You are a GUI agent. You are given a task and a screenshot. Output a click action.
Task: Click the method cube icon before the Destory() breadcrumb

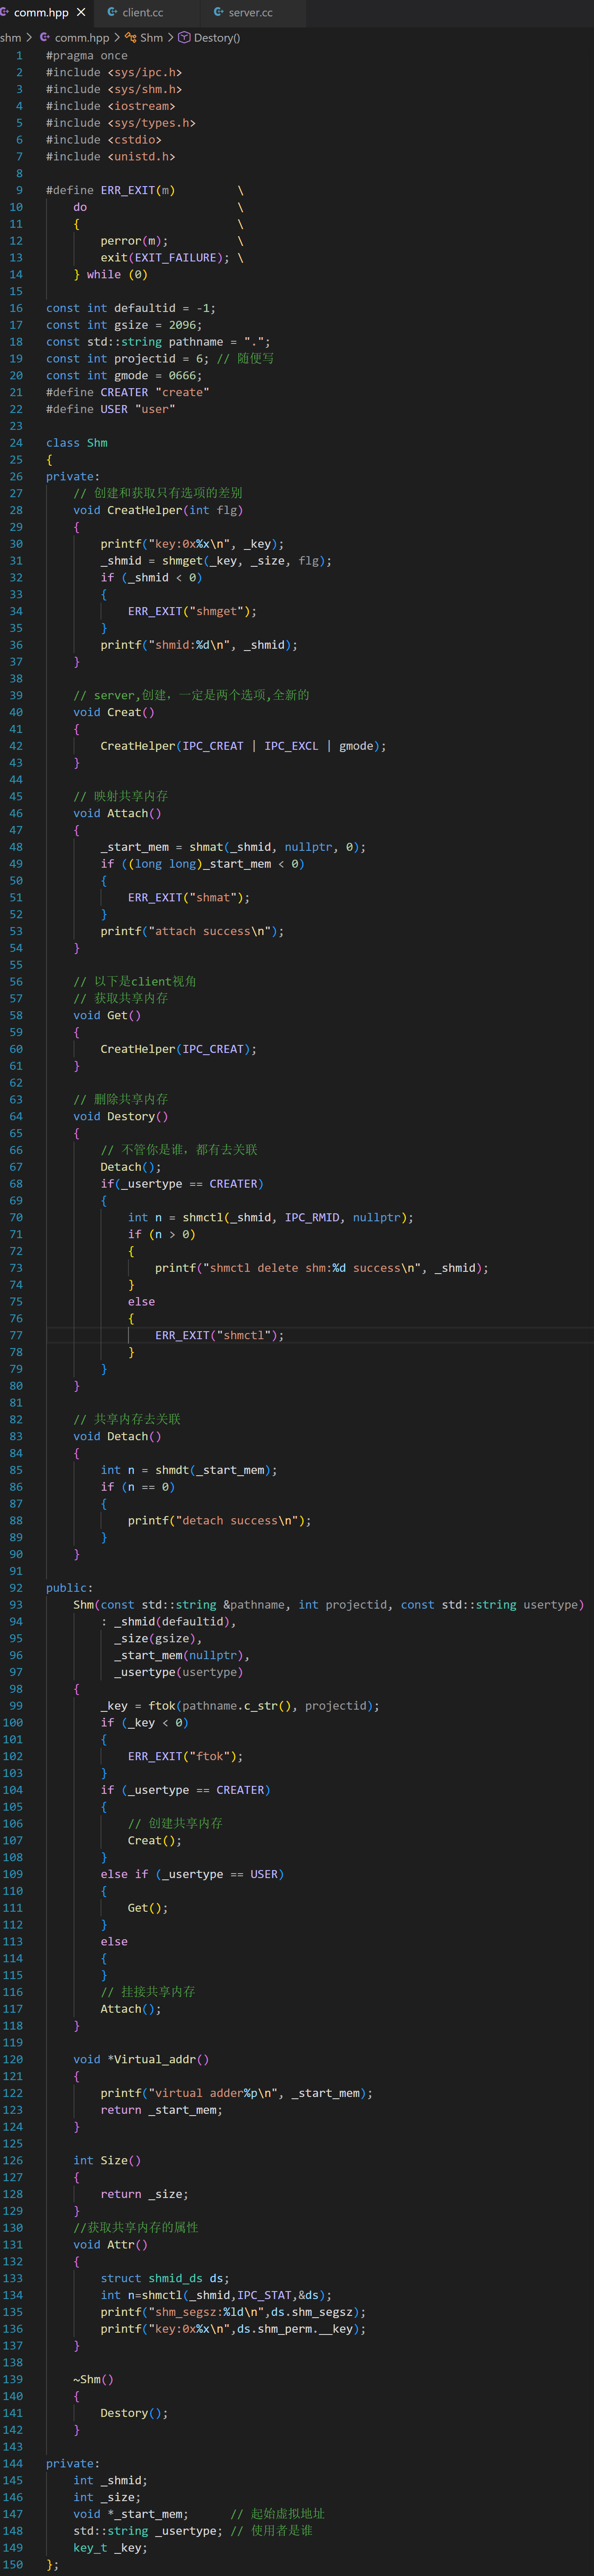184,37
